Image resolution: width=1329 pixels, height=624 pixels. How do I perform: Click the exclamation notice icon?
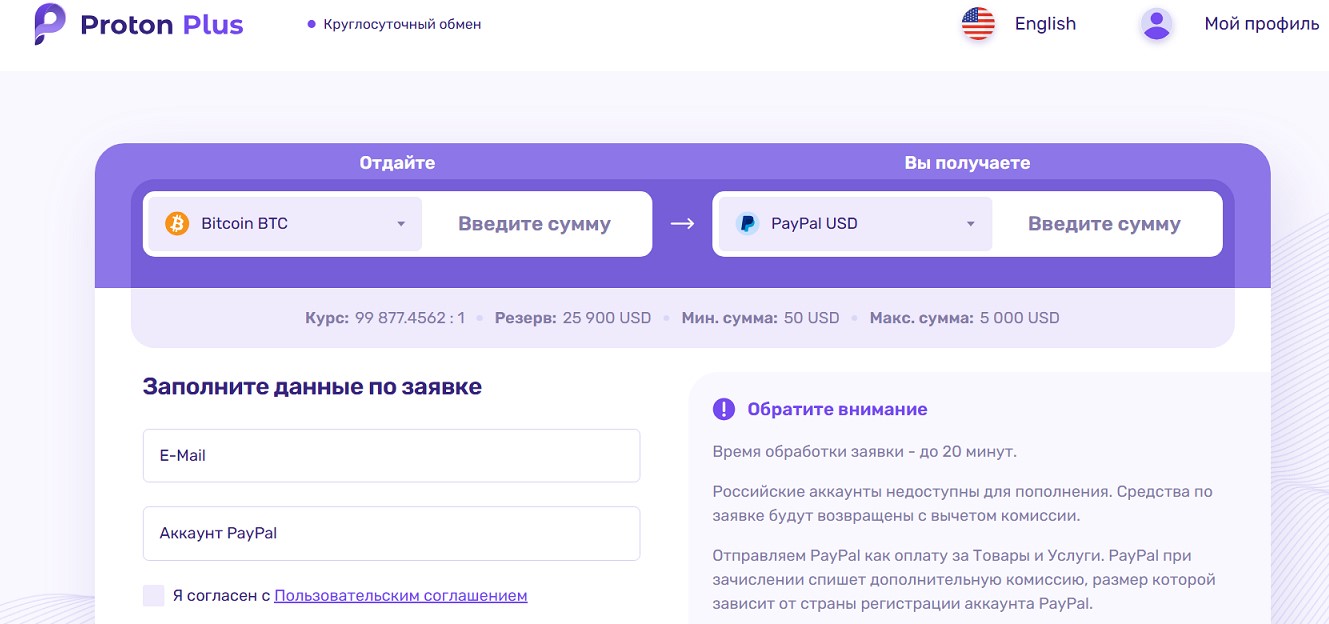723,409
